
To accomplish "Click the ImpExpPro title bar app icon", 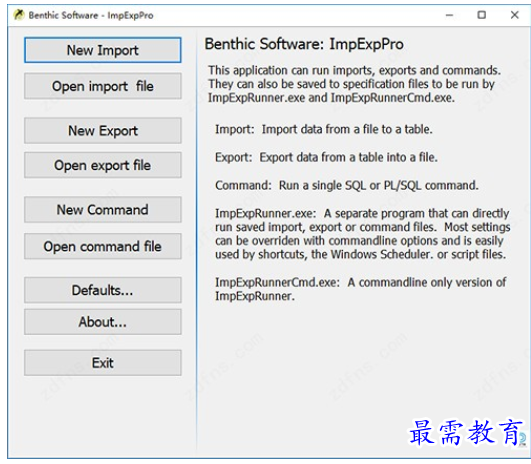I will pos(19,15).
